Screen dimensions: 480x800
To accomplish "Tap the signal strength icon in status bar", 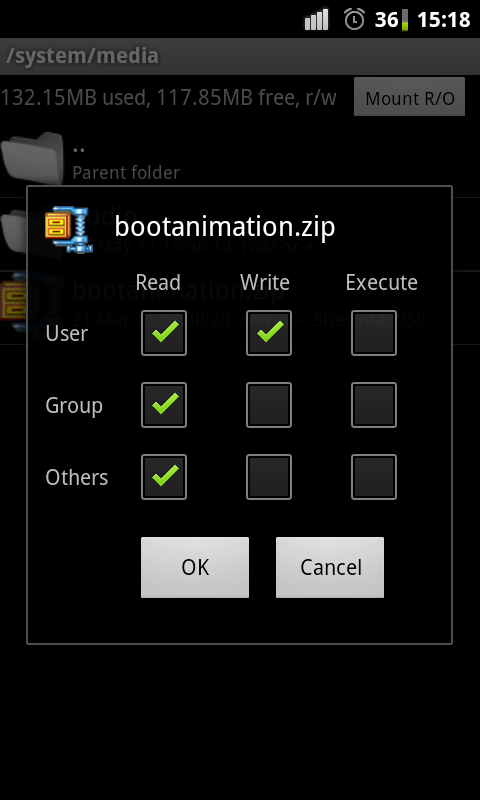I will coord(316,20).
